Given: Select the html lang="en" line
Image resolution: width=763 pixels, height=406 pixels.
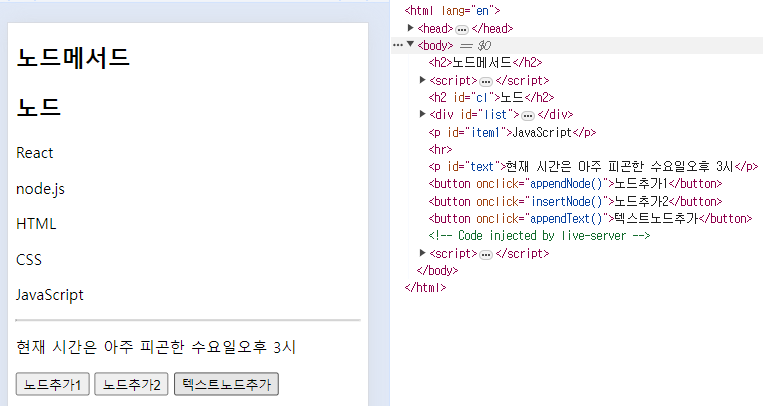Looking at the screenshot, I should tap(452, 10).
